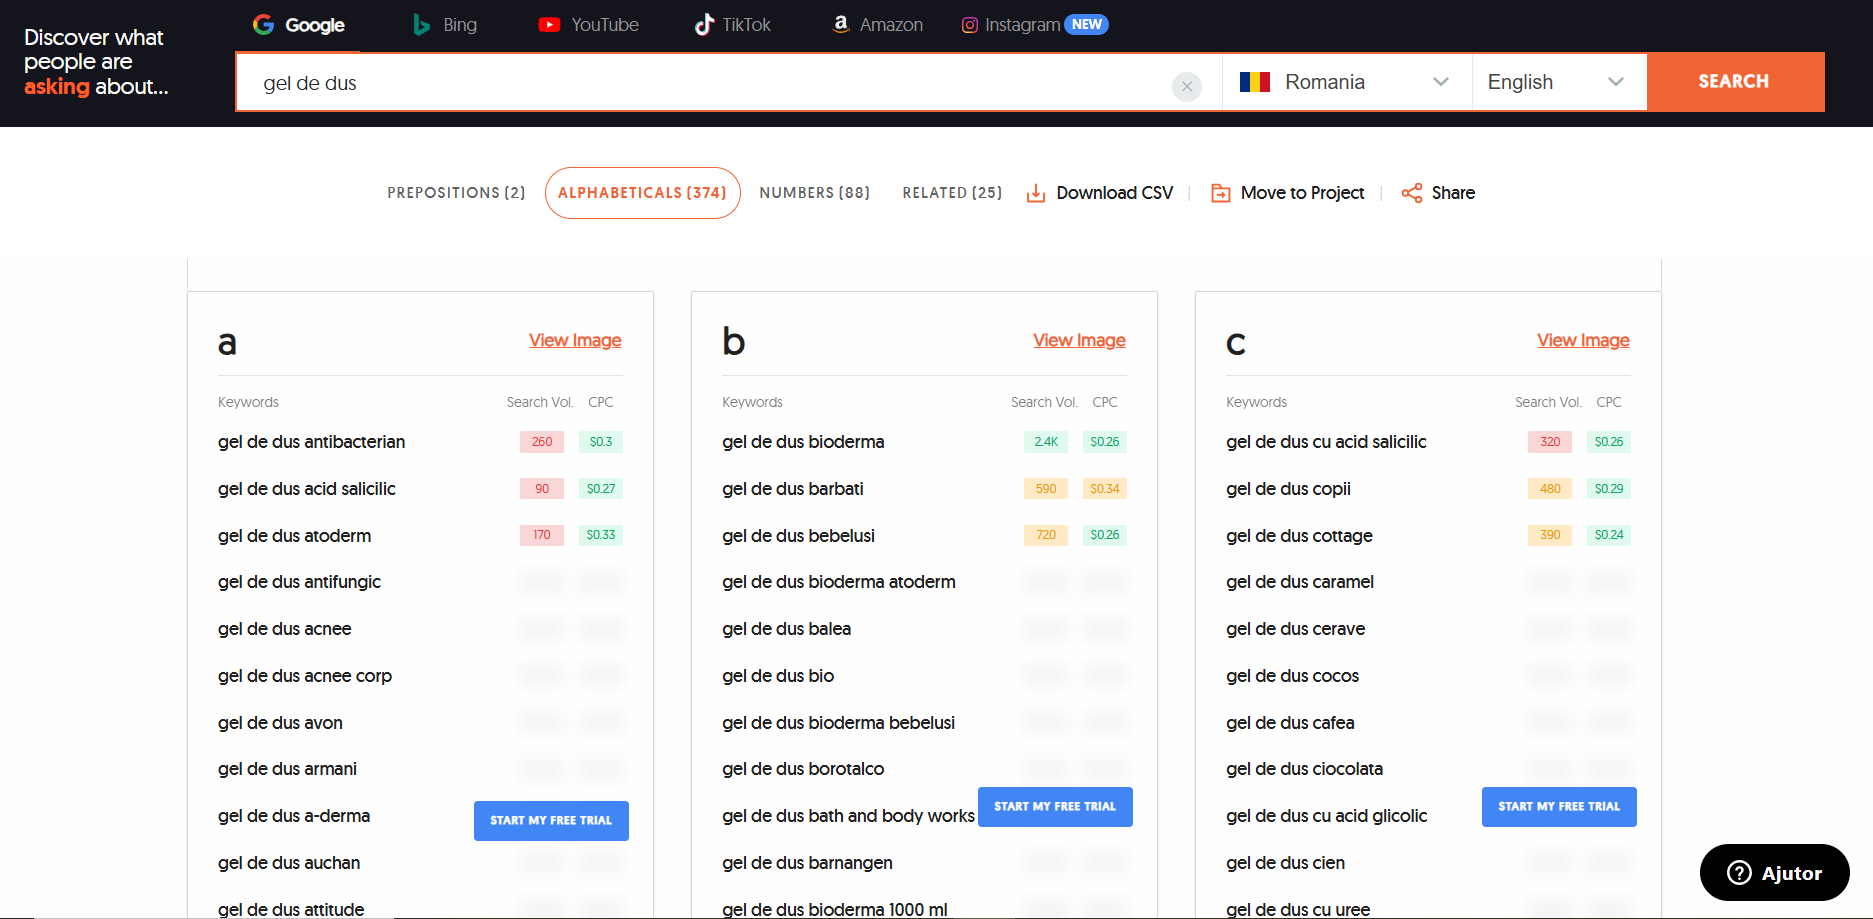Click the YouTube play icon
The height and width of the screenshot is (919, 1873).
(x=549, y=25)
